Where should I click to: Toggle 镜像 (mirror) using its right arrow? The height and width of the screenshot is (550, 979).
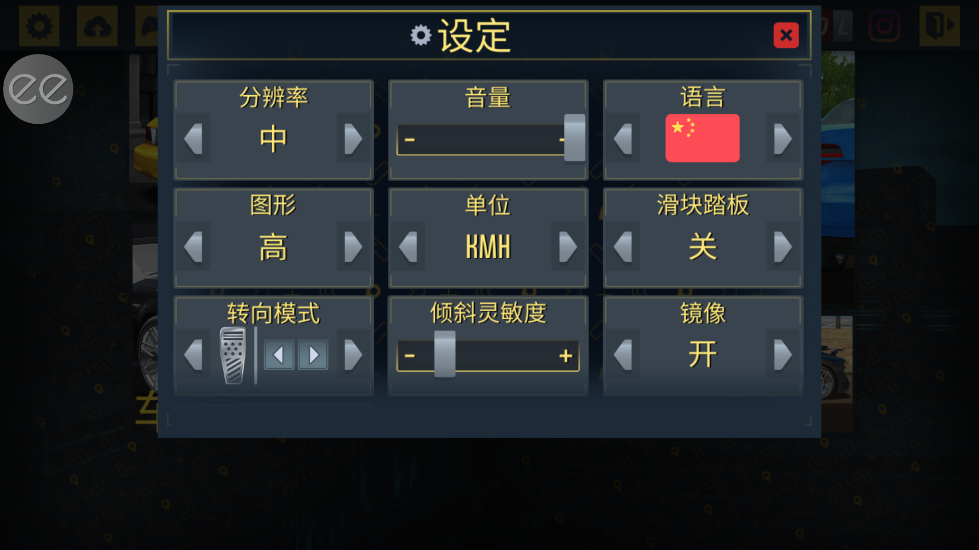click(x=782, y=355)
